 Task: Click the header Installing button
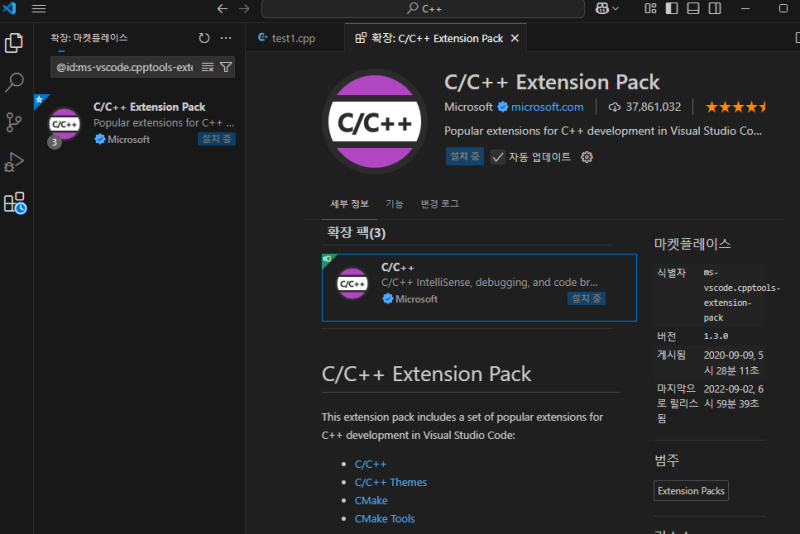pos(464,156)
